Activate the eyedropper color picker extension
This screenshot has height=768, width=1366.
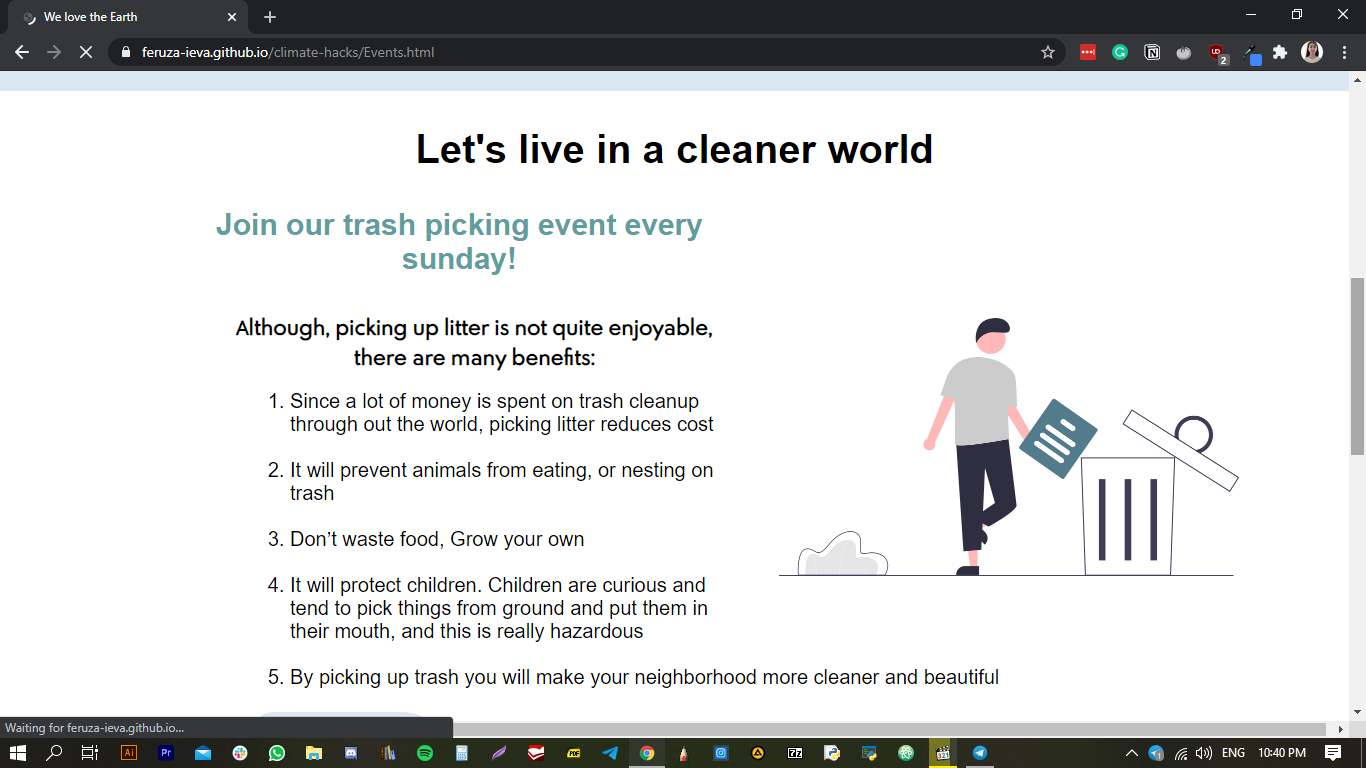pyautogui.click(x=1252, y=54)
